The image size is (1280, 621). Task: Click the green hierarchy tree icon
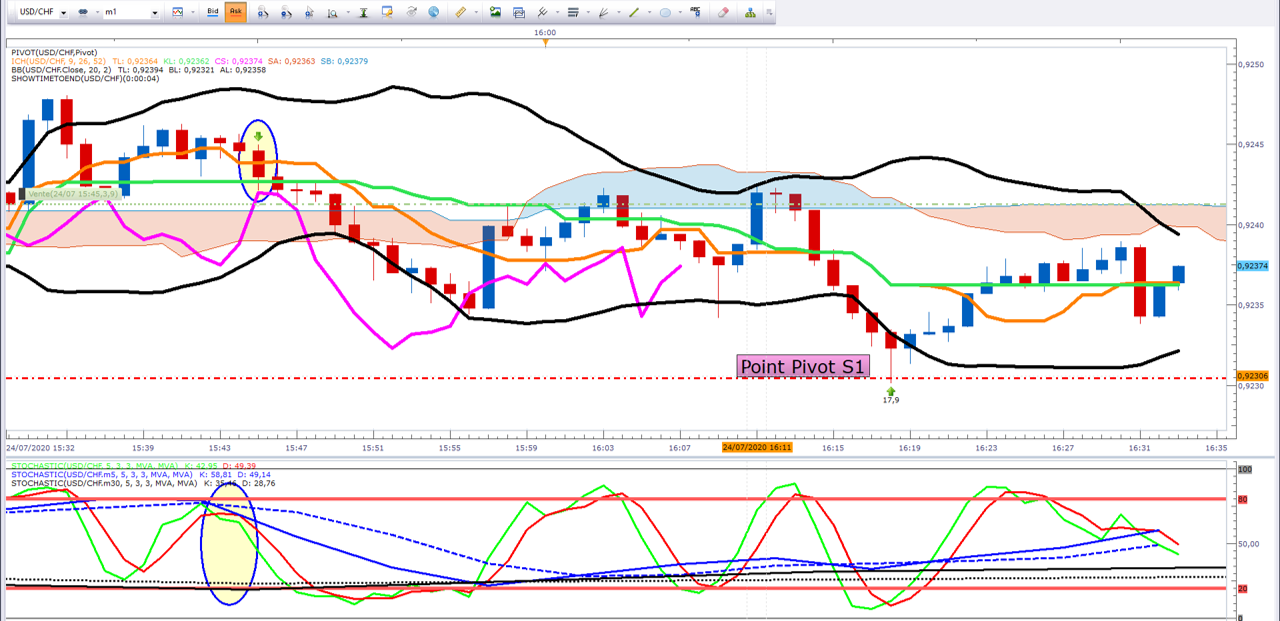point(751,12)
